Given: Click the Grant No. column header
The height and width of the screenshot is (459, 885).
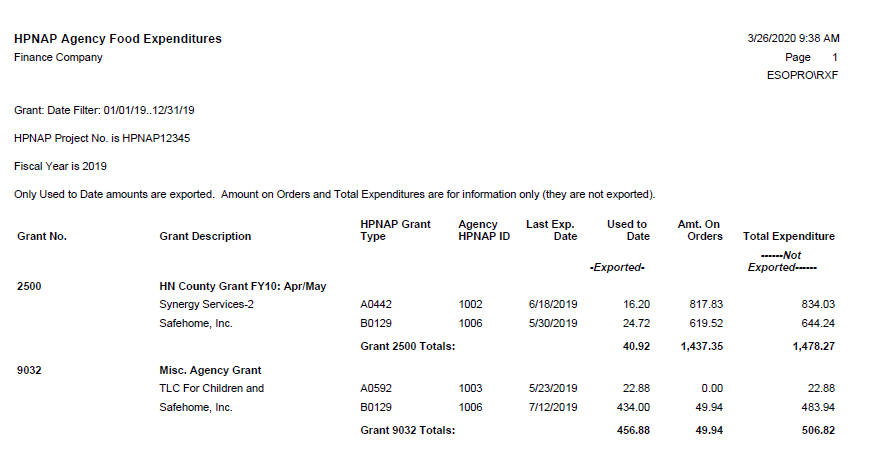Looking at the screenshot, I should click(x=42, y=237).
